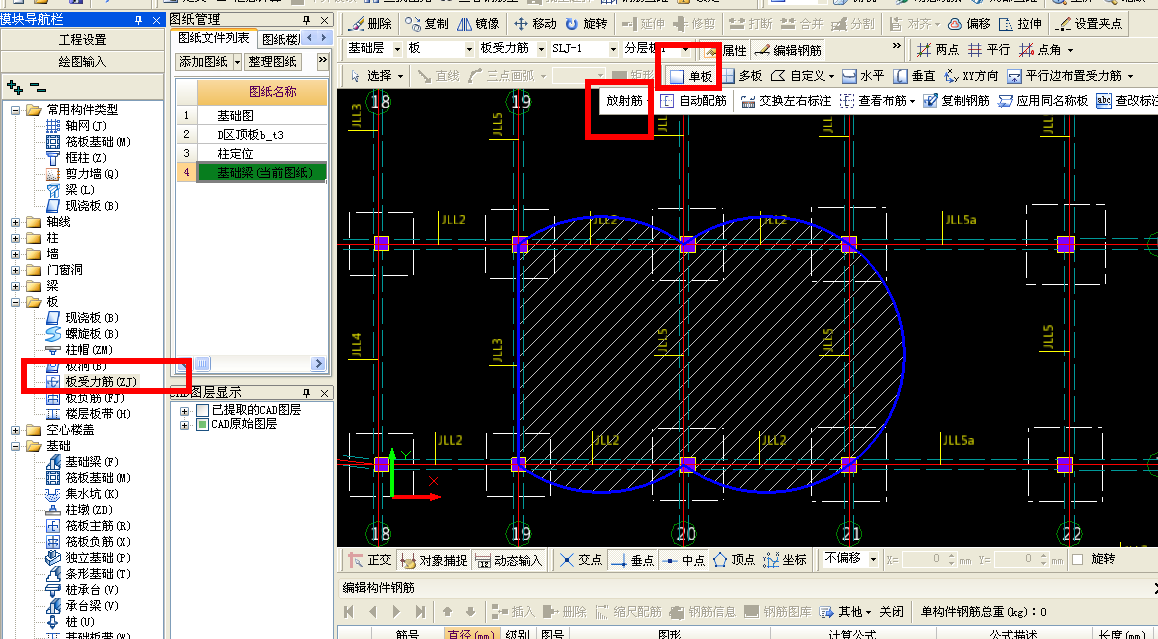Select 水平 horizontal rebar direction
The width and height of the screenshot is (1158, 639).
[863, 75]
